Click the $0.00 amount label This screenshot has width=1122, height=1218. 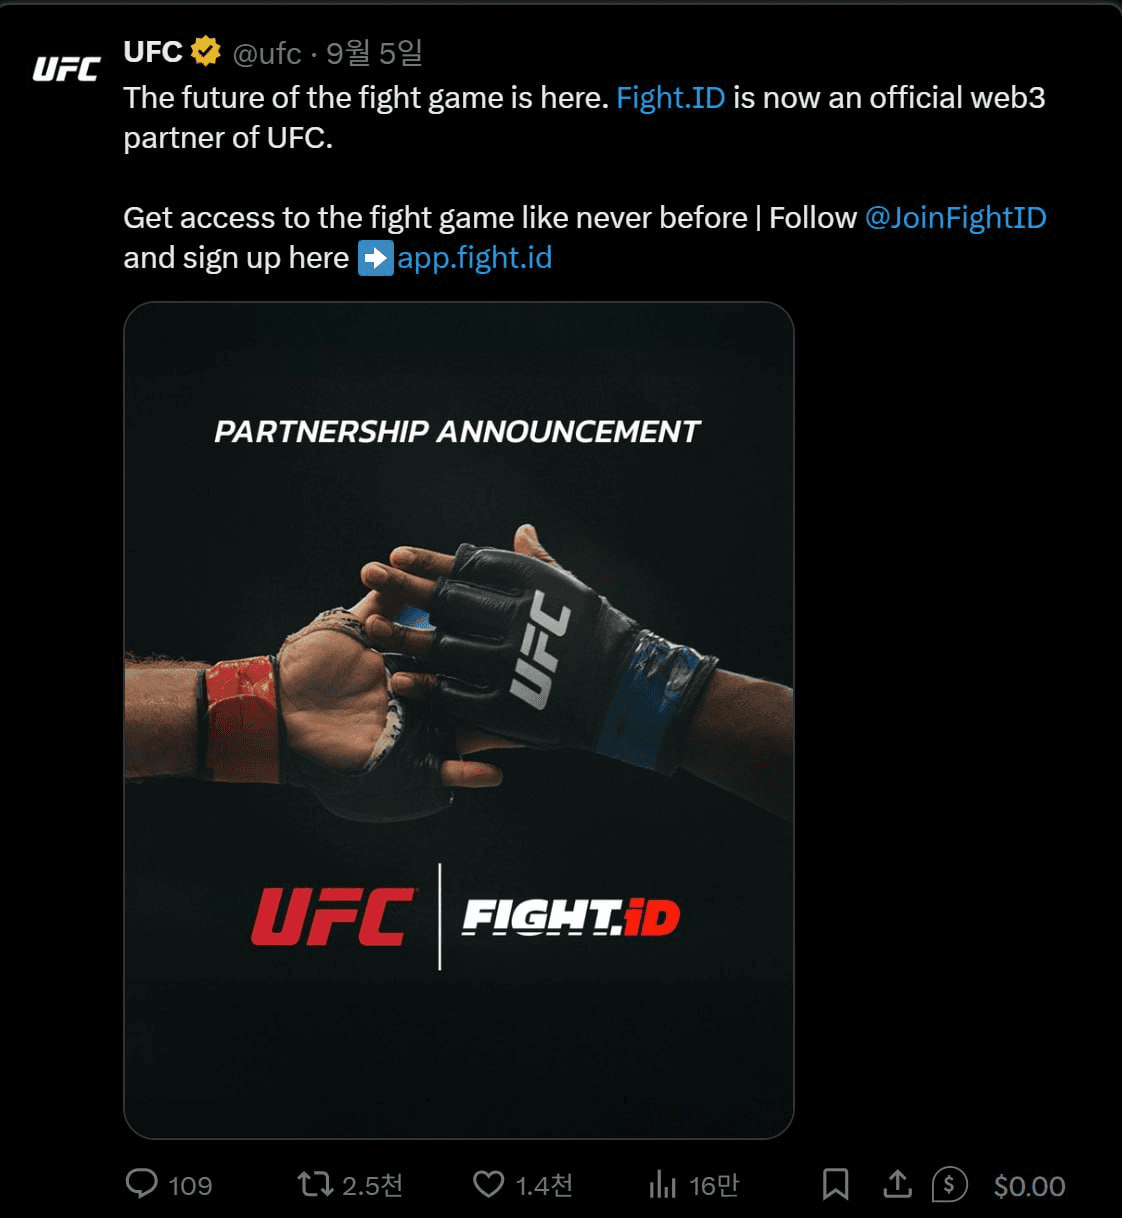1029,1186
